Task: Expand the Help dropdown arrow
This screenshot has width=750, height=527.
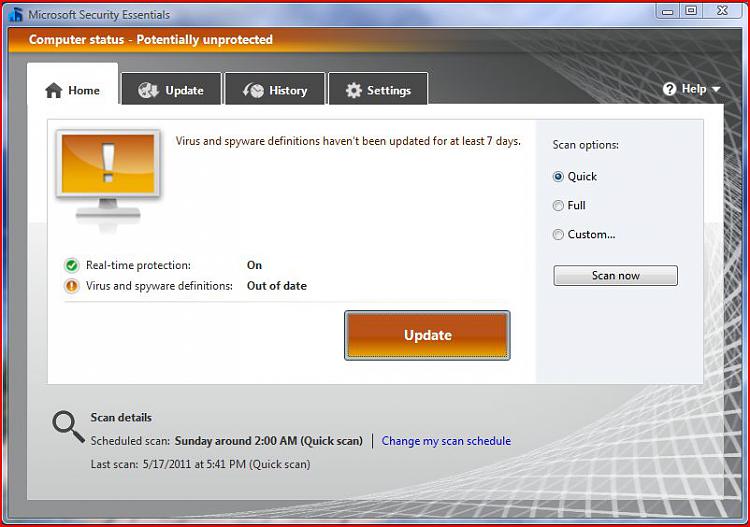Action: [x=716, y=89]
